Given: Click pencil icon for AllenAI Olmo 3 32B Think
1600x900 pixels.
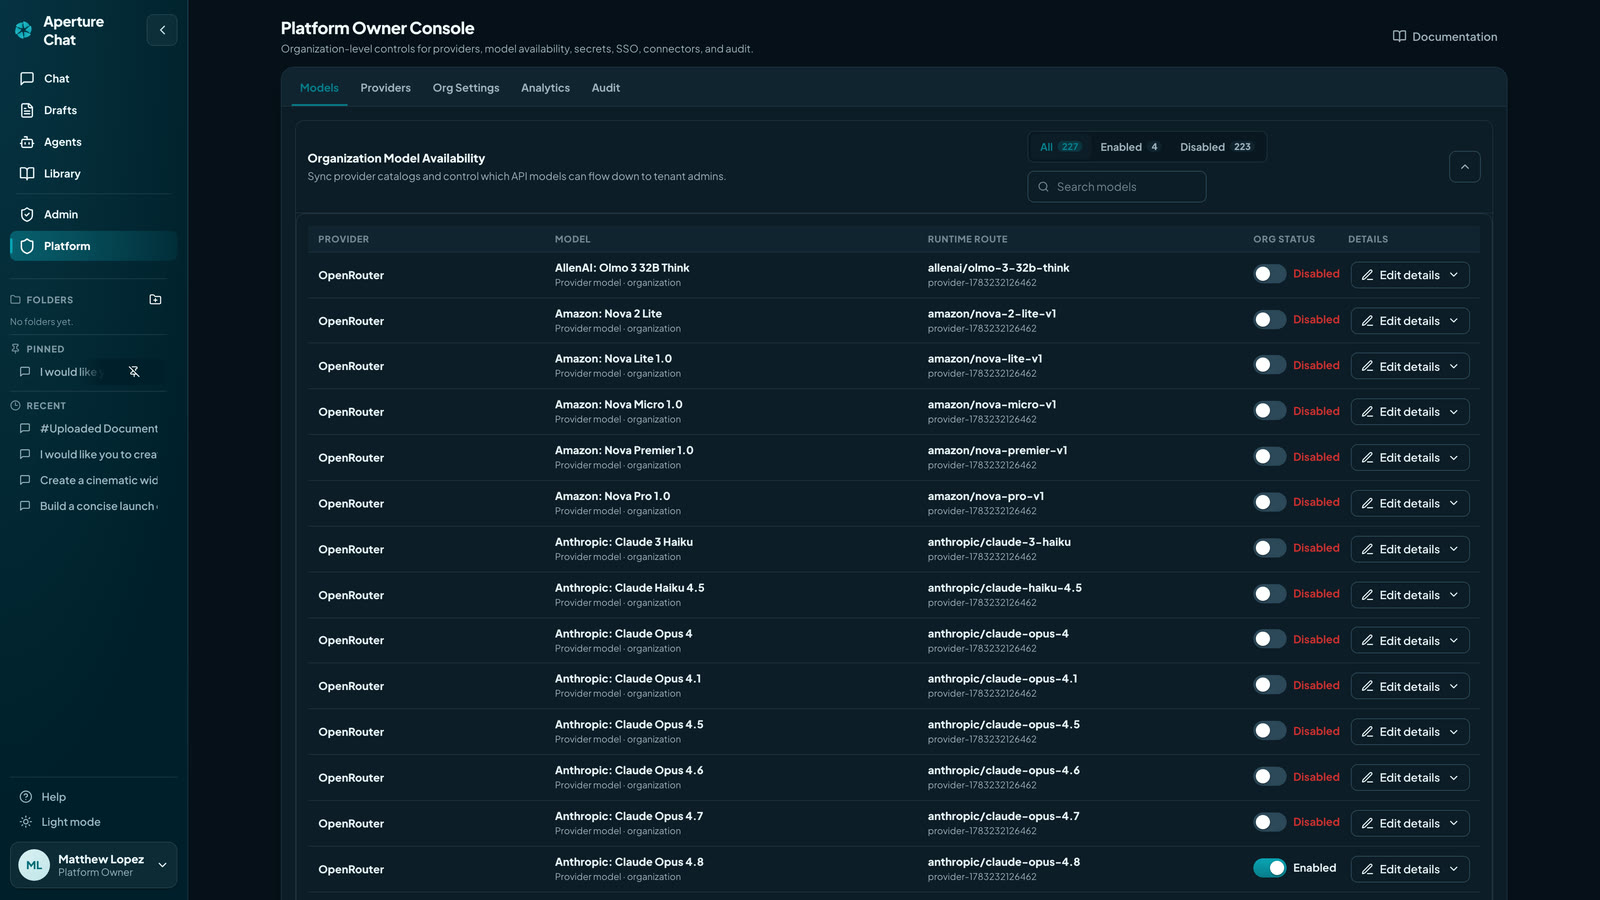Looking at the screenshot, I should [1367, 275].
